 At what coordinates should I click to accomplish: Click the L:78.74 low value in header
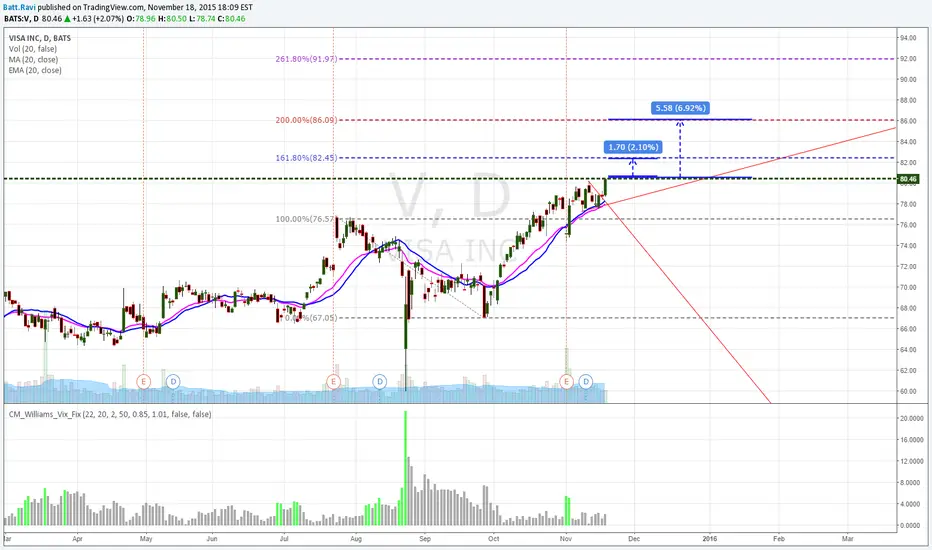click(x=202, y=18)
